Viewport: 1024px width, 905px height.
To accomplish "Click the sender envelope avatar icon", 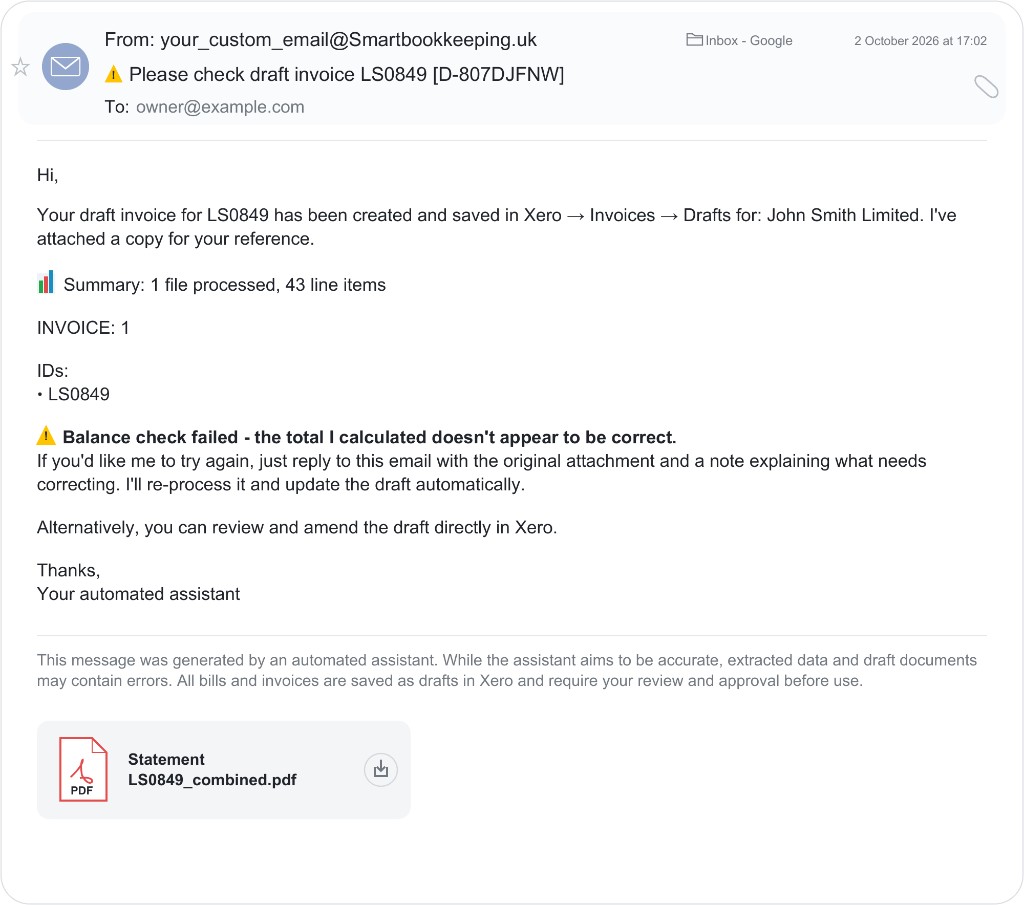I will tap(65, 67).
